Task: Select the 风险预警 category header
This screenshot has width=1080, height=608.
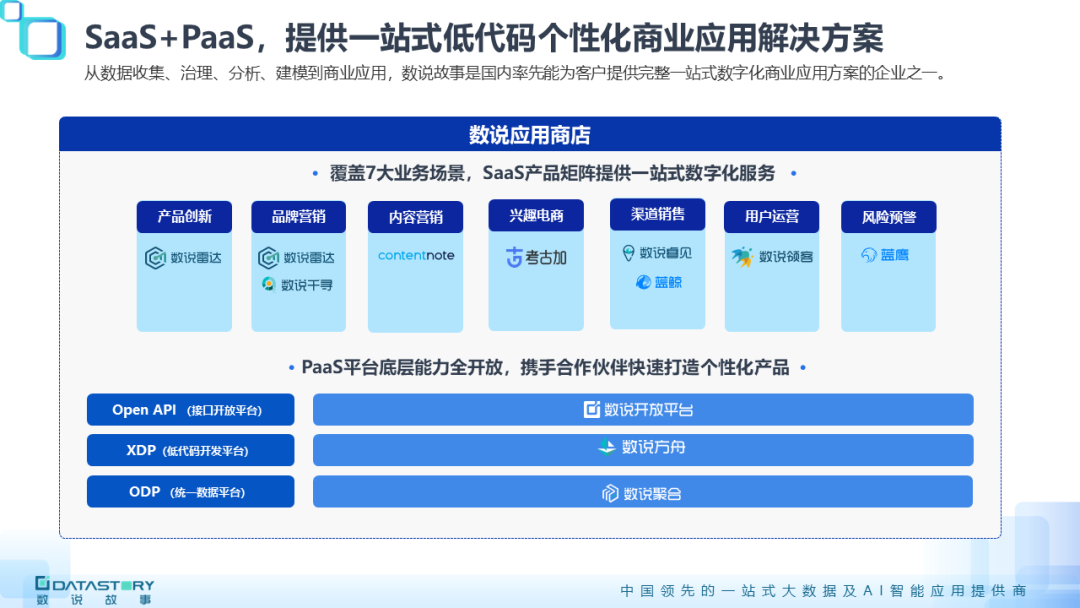Action: coord(889,217)
